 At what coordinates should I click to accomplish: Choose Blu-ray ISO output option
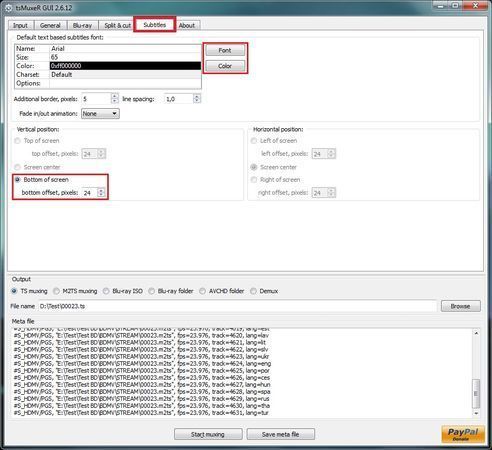click(106, 291)
